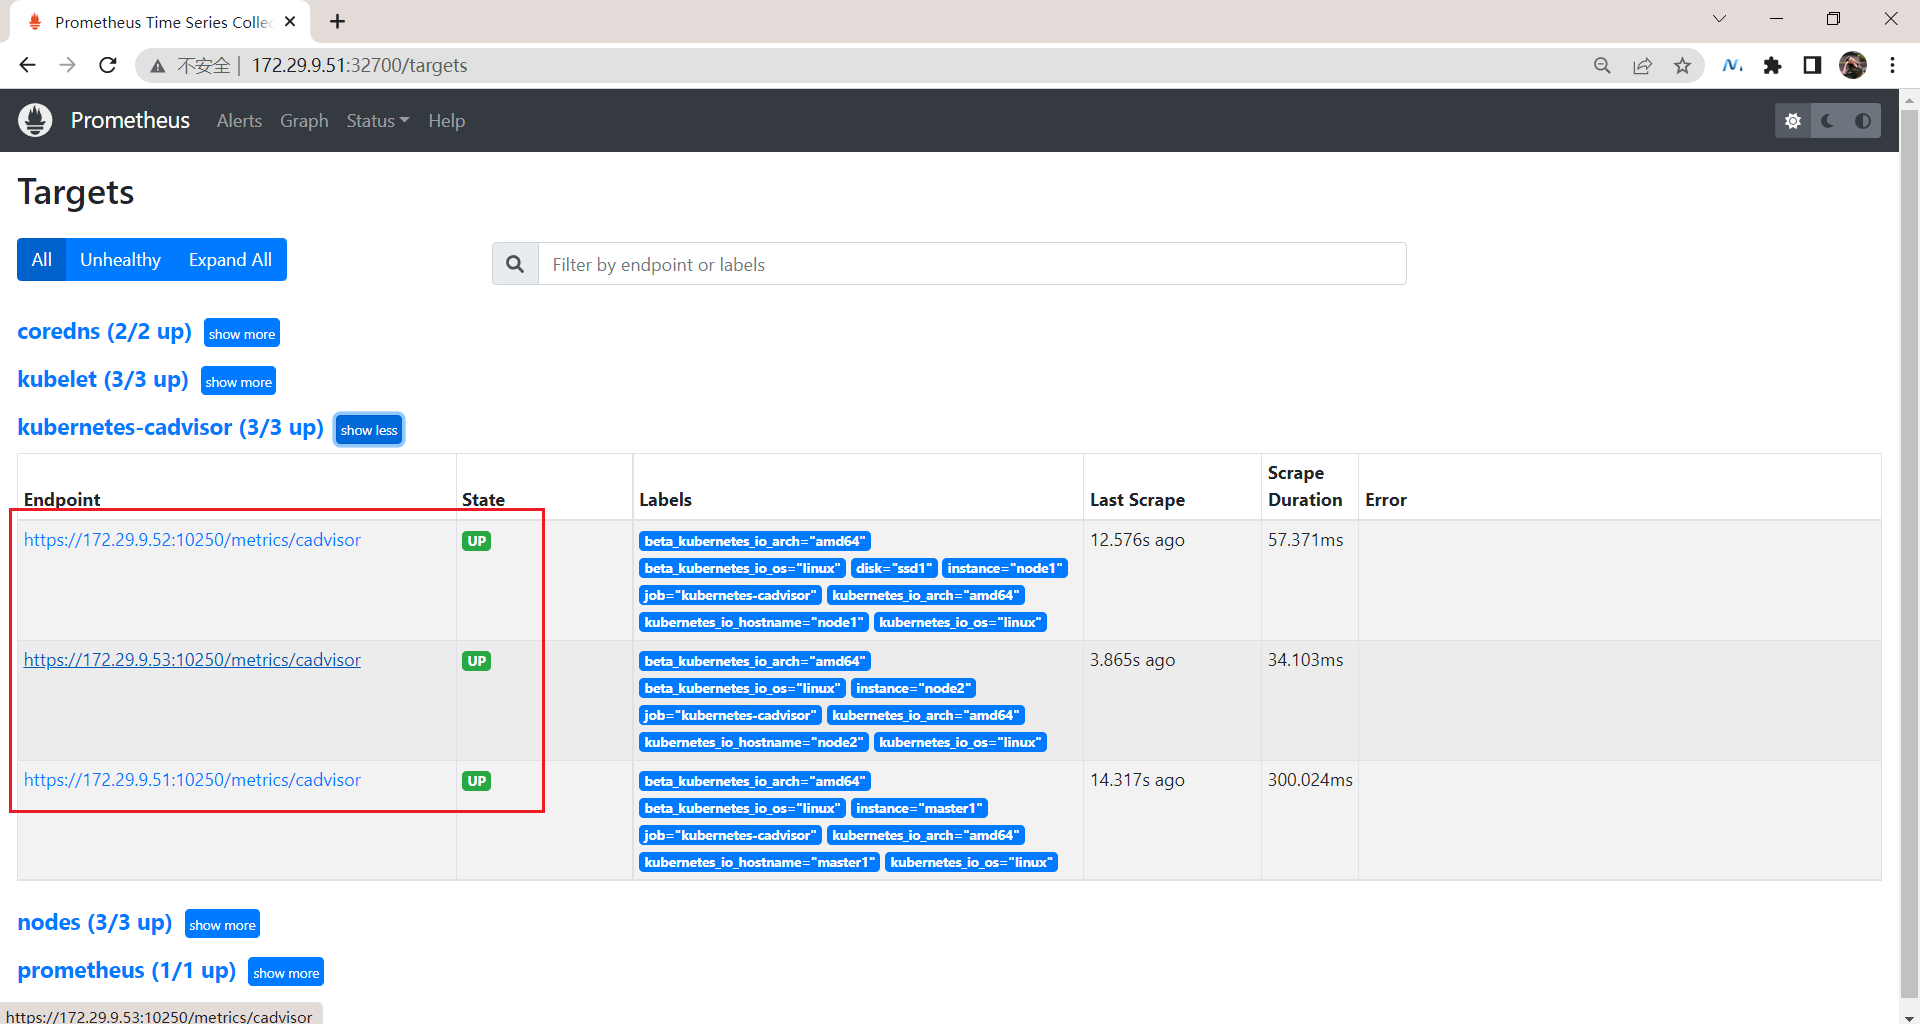This screenshot has height=1024, width=1920.
Task: Click the Expand All button
Action: click(x=230, y=259)
